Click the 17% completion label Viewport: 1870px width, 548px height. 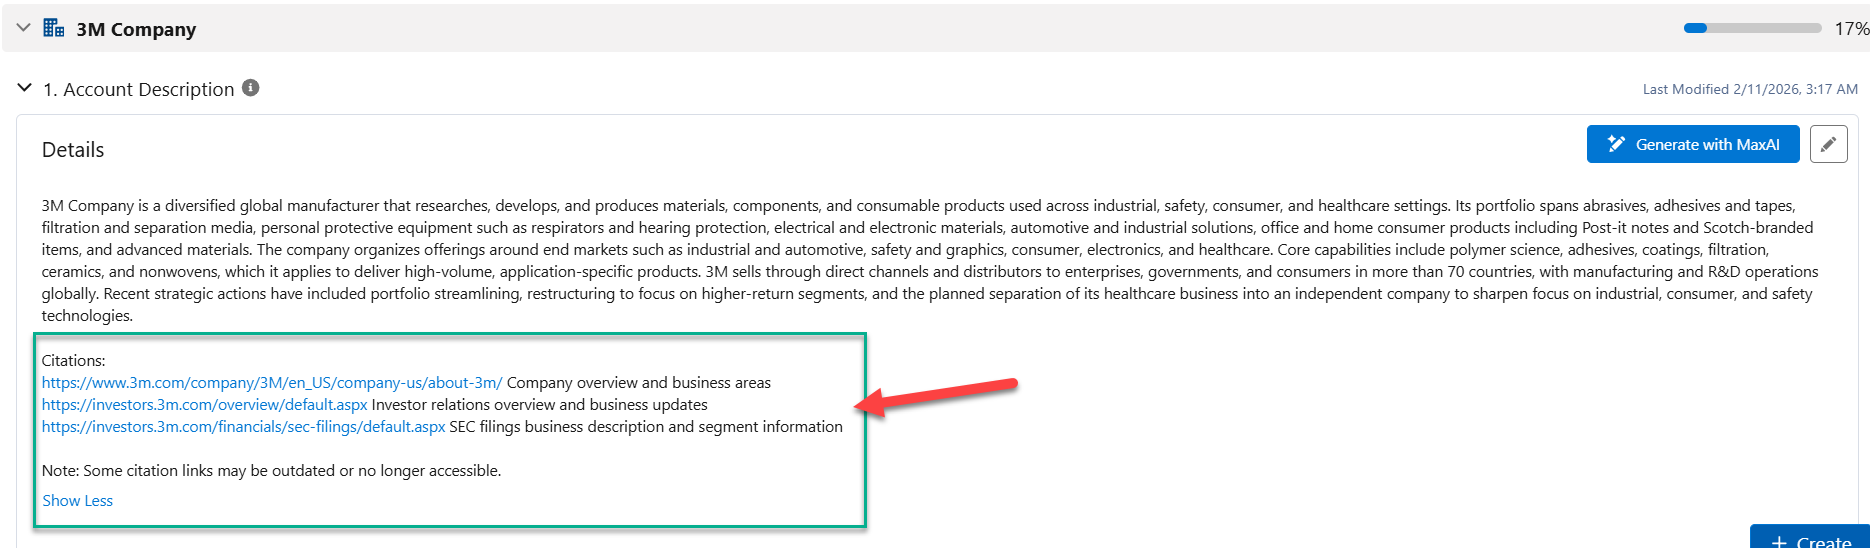pyautogui.click(x=1851, y=29)
